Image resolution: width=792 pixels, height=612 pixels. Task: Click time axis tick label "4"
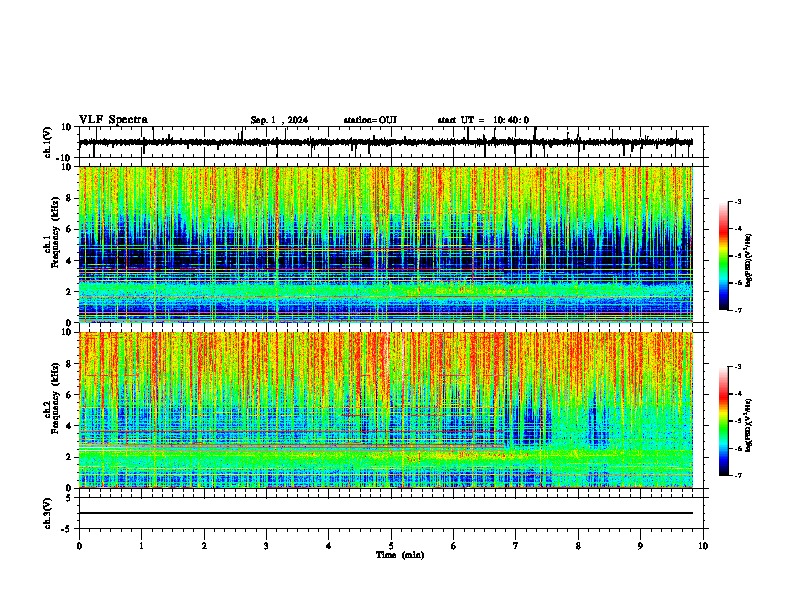[x=329, y=546]
